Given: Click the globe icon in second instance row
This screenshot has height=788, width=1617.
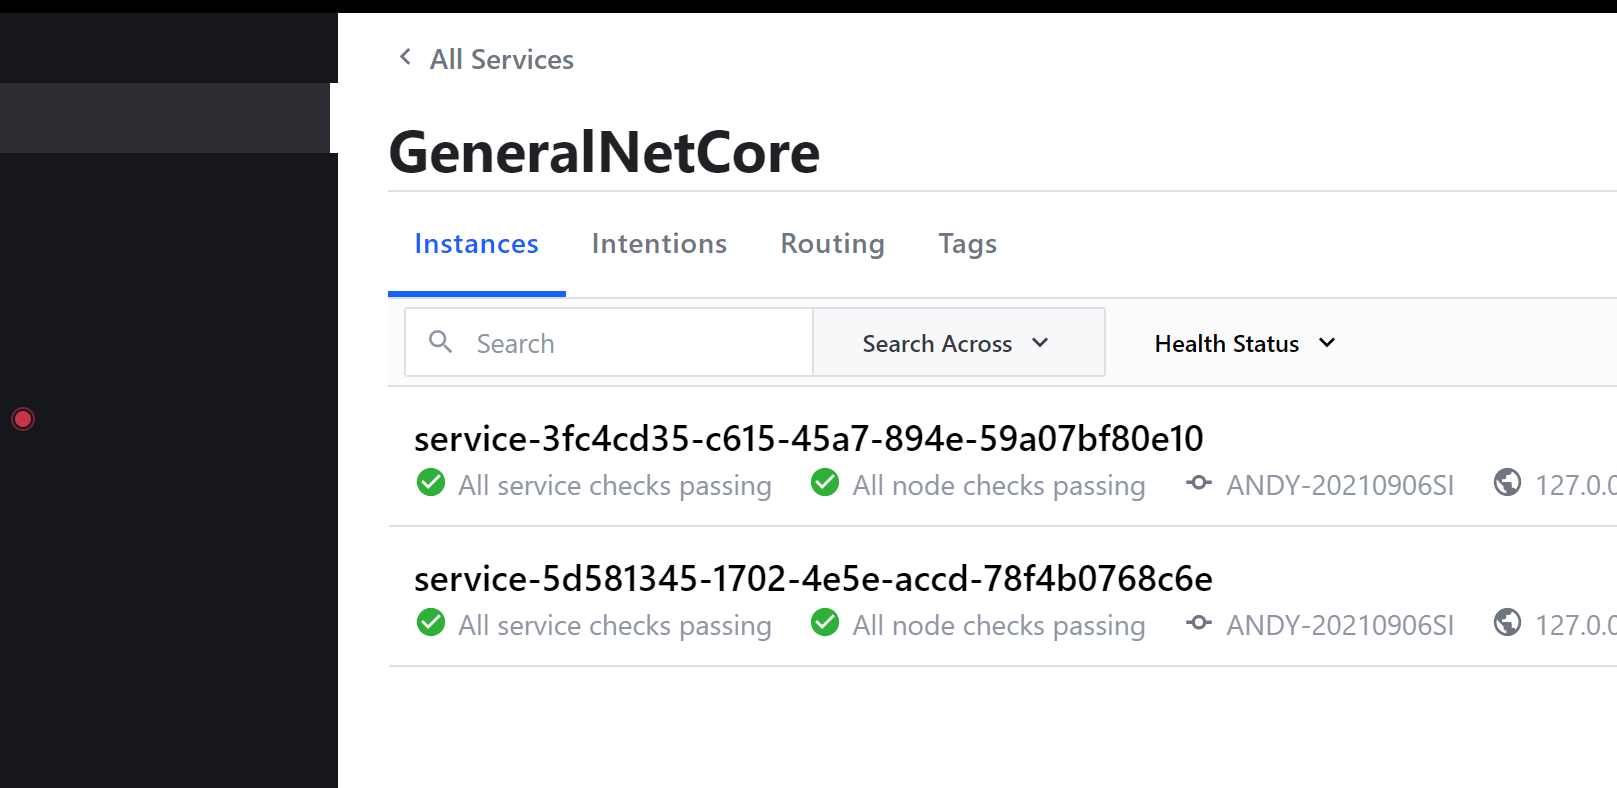Looking at the screenshot, I should (1507, 623).
